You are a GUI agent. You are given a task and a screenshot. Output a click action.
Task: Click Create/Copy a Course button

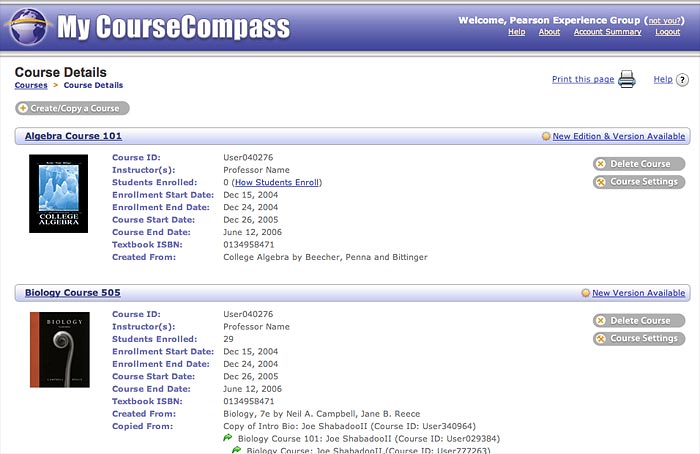pyautogui.click(x=72, y=108)
